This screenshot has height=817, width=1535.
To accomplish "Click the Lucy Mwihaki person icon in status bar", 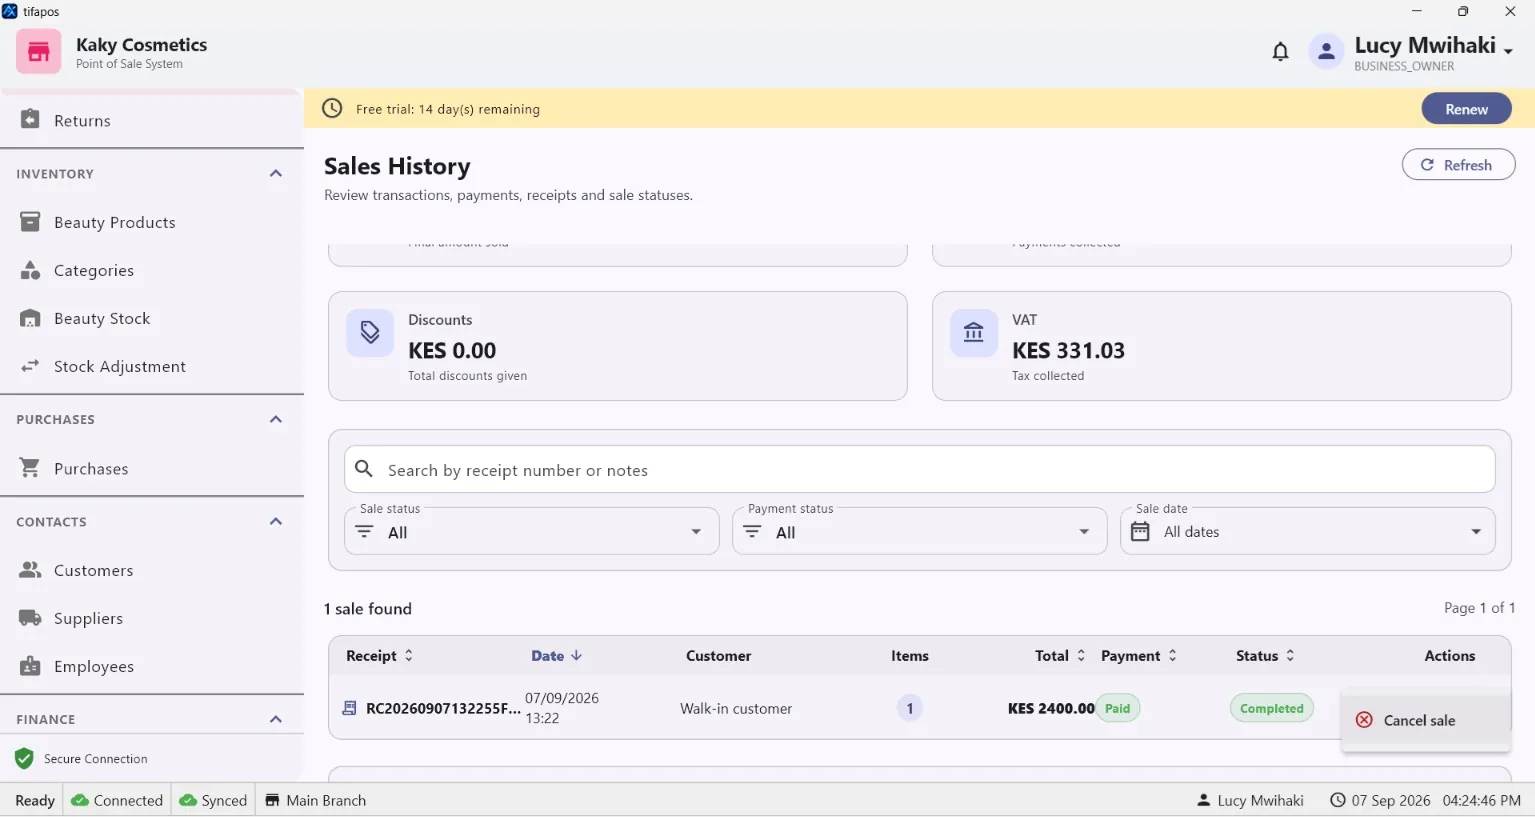I will (x=1204, y=800).
